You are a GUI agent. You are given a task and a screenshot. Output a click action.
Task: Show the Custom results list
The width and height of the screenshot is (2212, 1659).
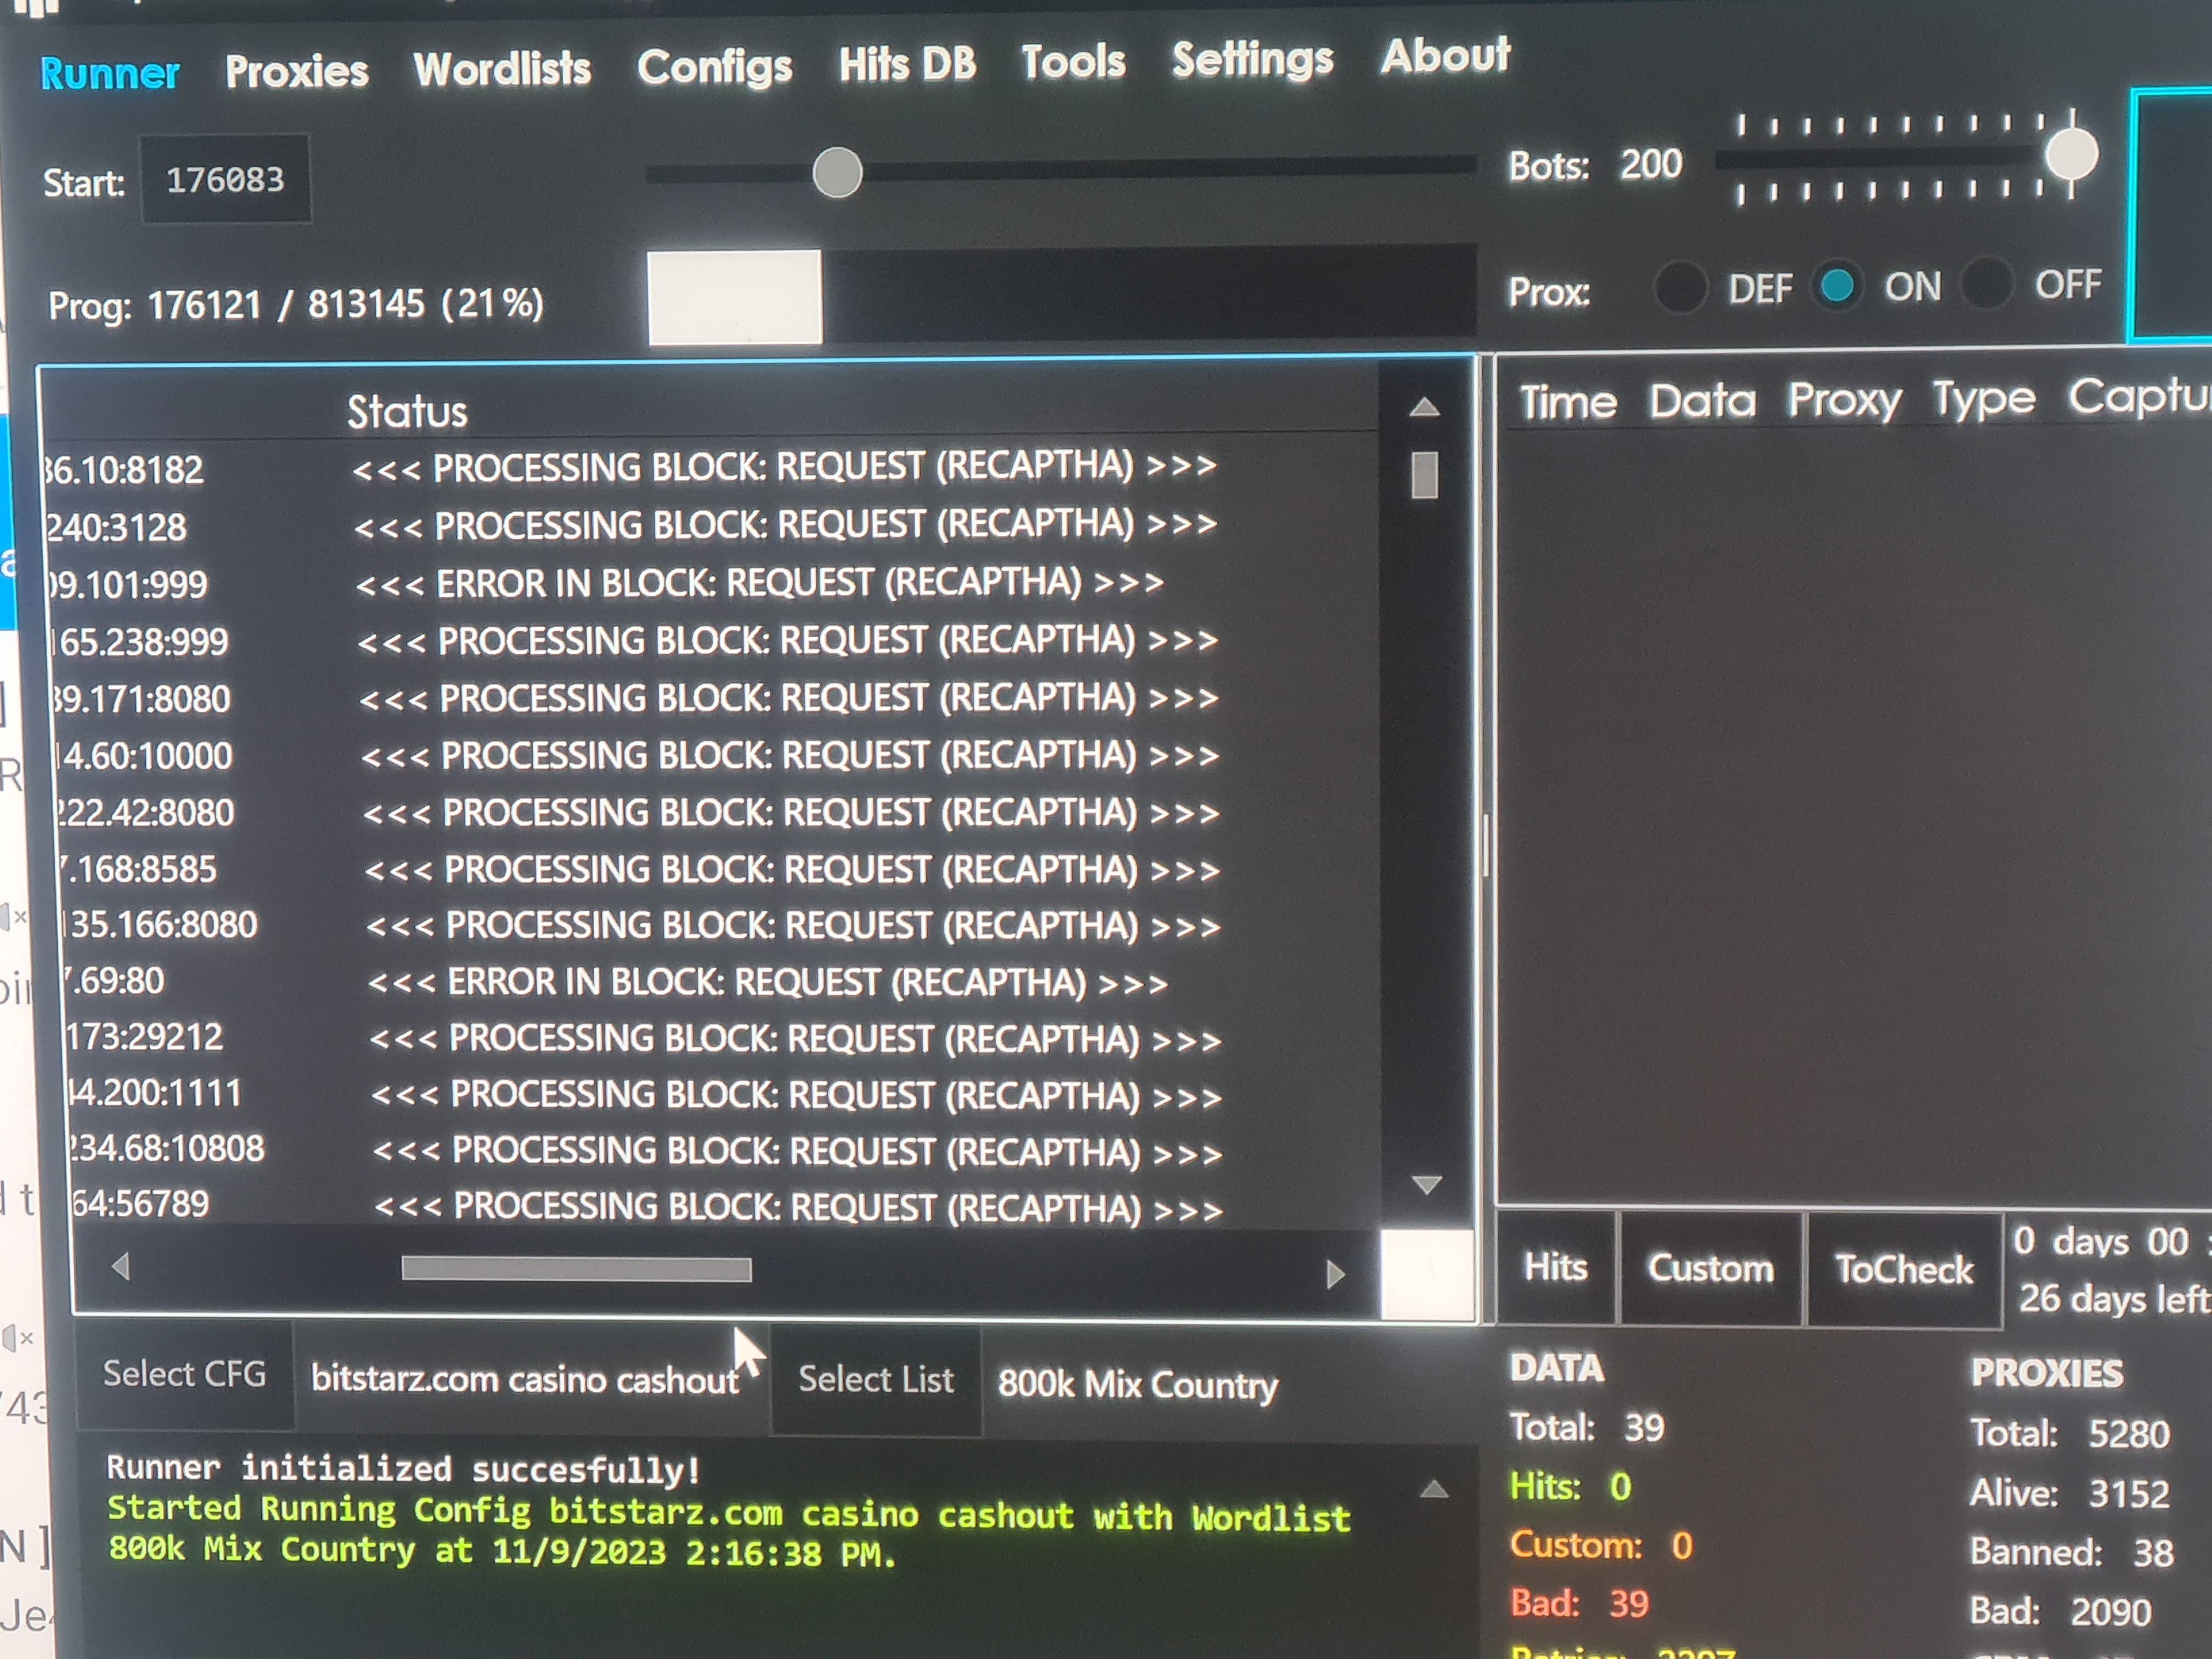click(x=1710, y=1268)
